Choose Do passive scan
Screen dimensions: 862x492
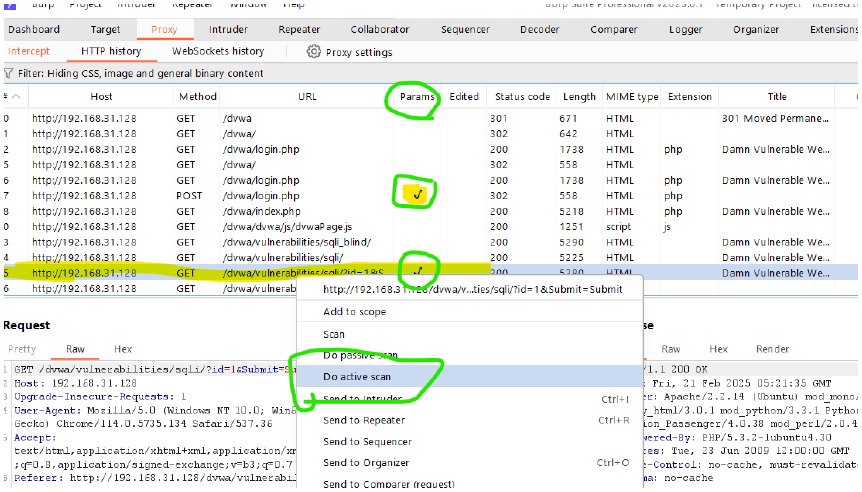[x=360, y=355]
